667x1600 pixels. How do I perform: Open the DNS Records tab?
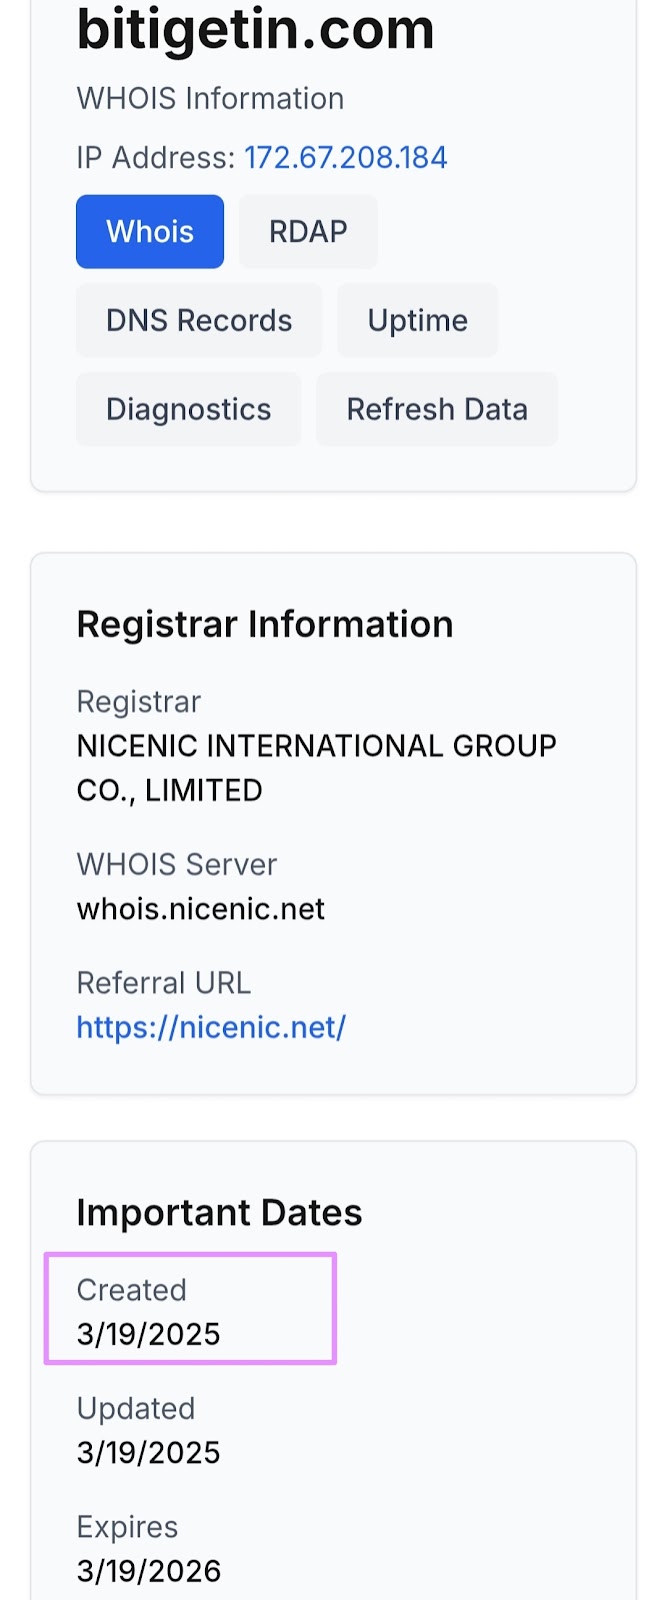click(x=199, y=320)
